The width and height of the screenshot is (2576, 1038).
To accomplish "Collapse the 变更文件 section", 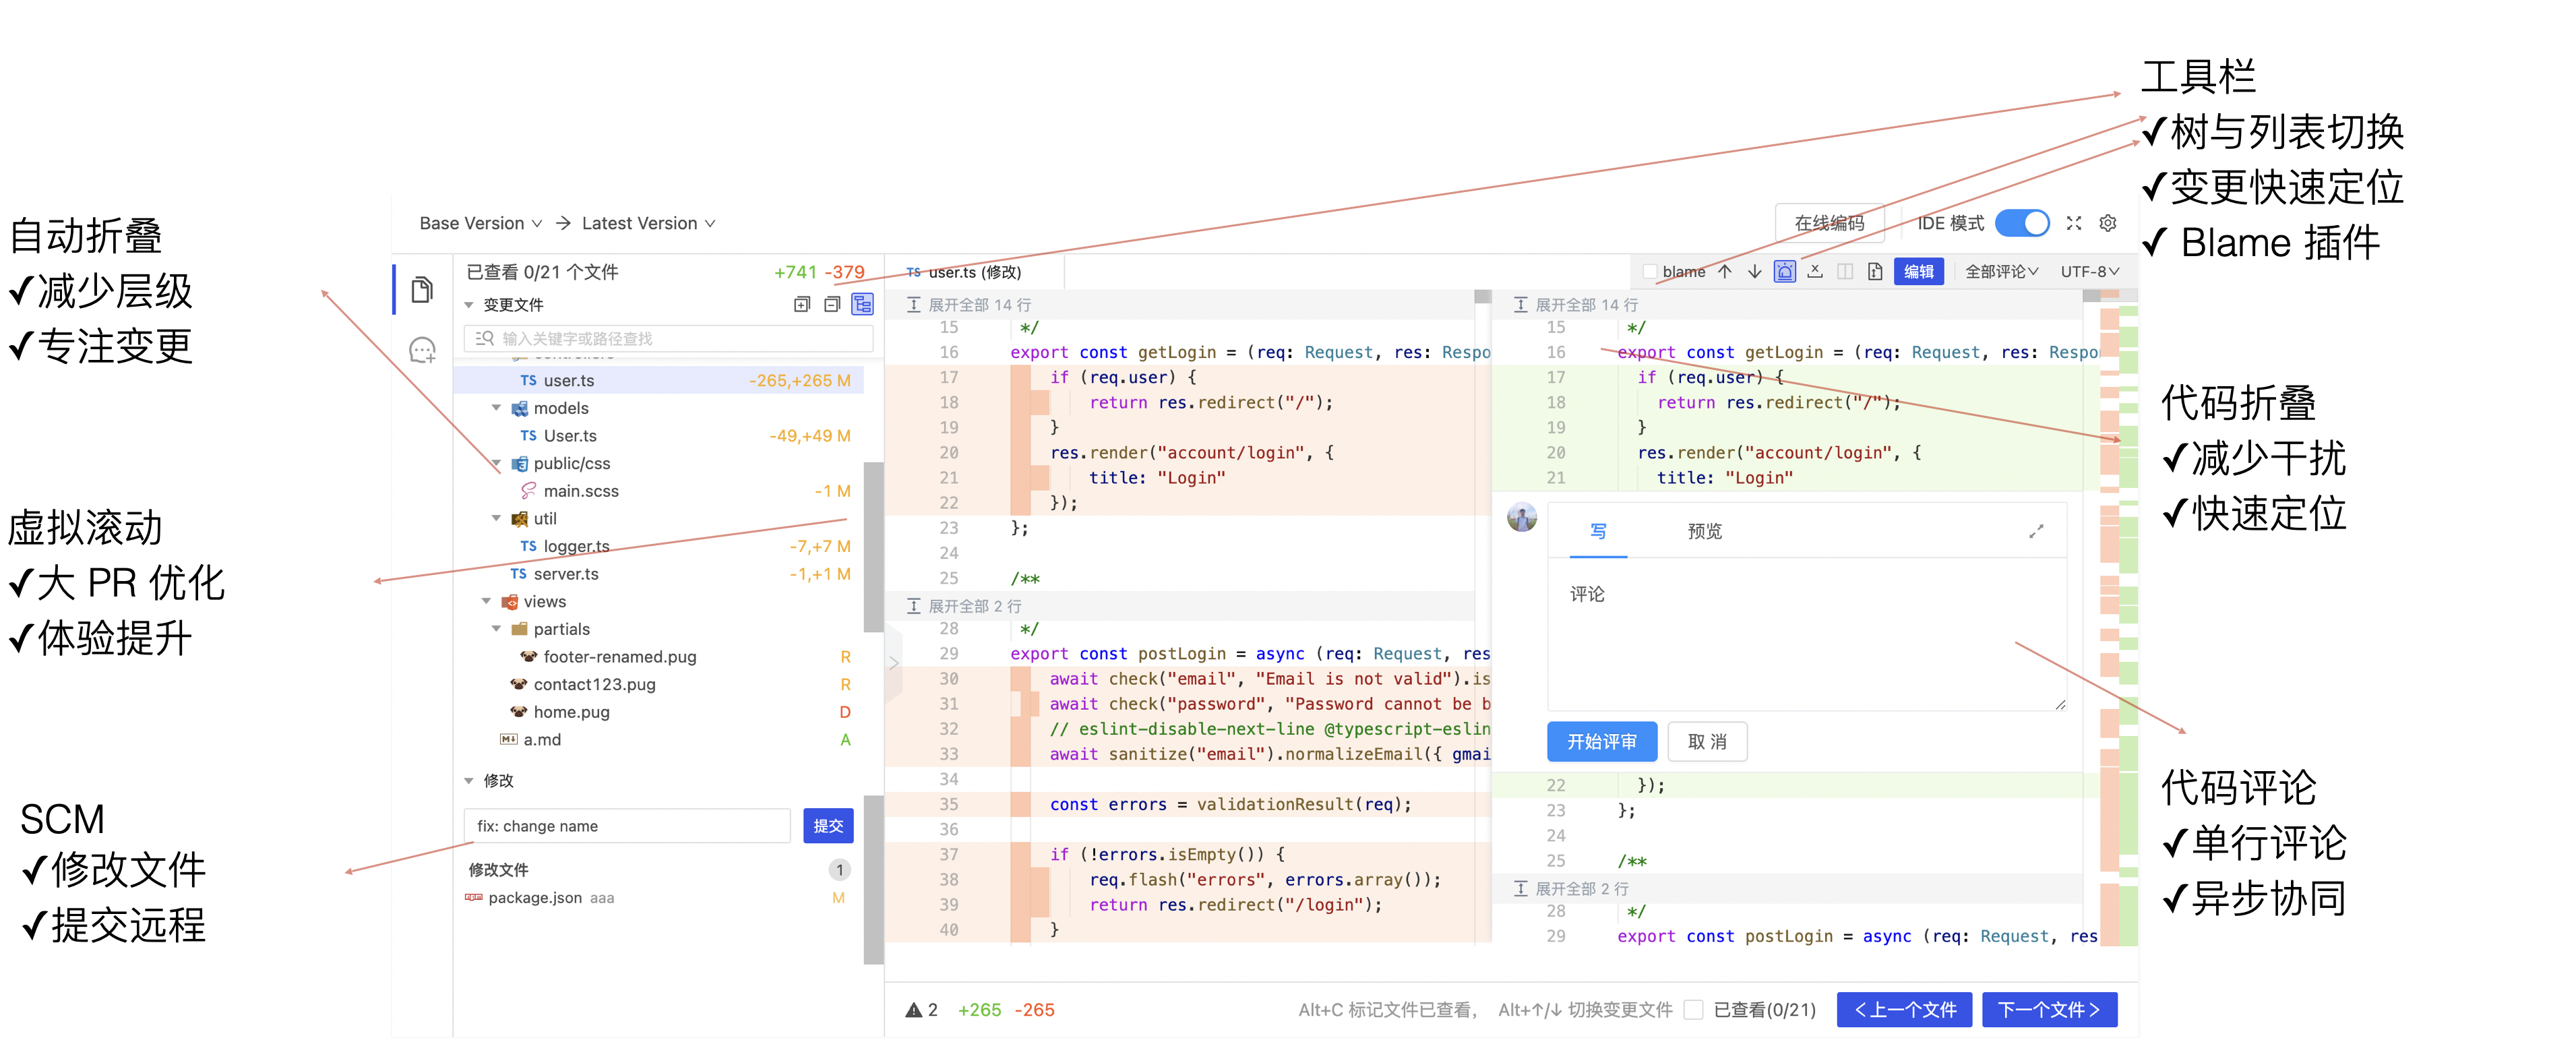I will (469, 305).
